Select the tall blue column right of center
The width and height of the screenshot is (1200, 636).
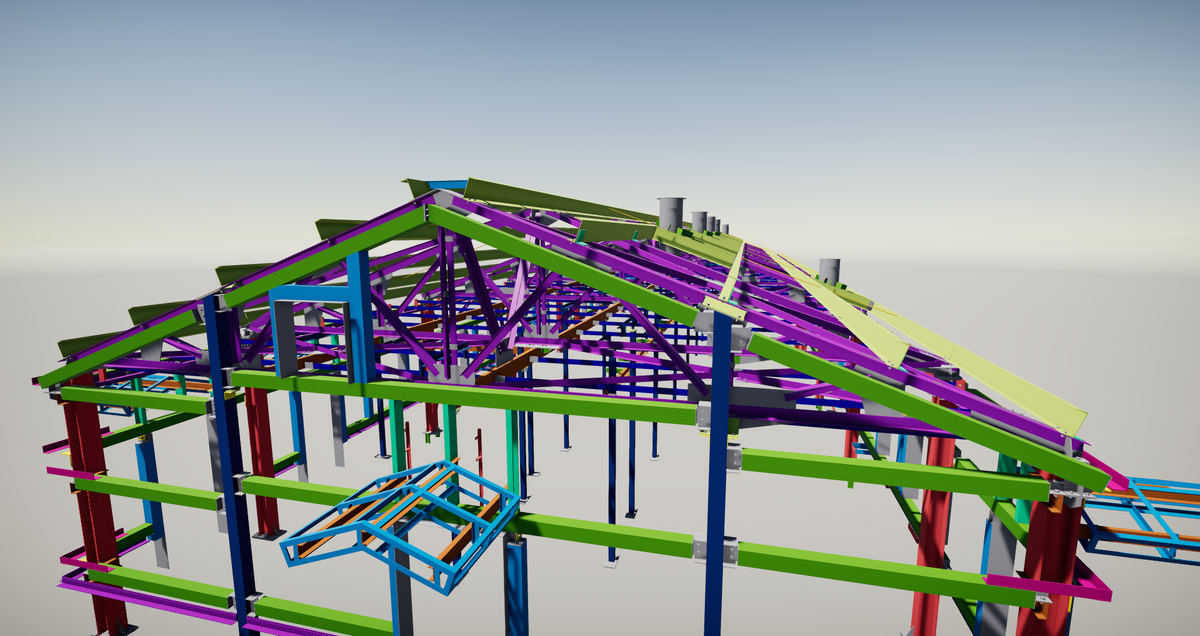click(716, 470)
